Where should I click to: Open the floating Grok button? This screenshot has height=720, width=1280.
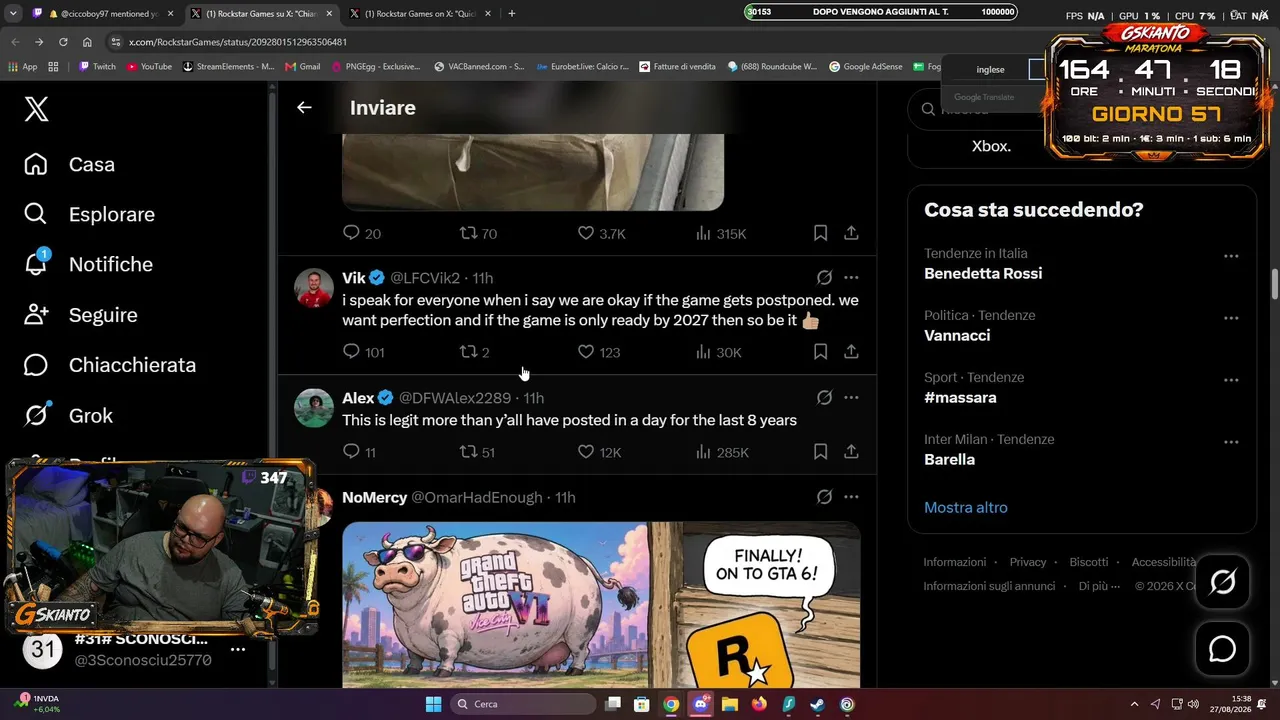click(1223, 582)
